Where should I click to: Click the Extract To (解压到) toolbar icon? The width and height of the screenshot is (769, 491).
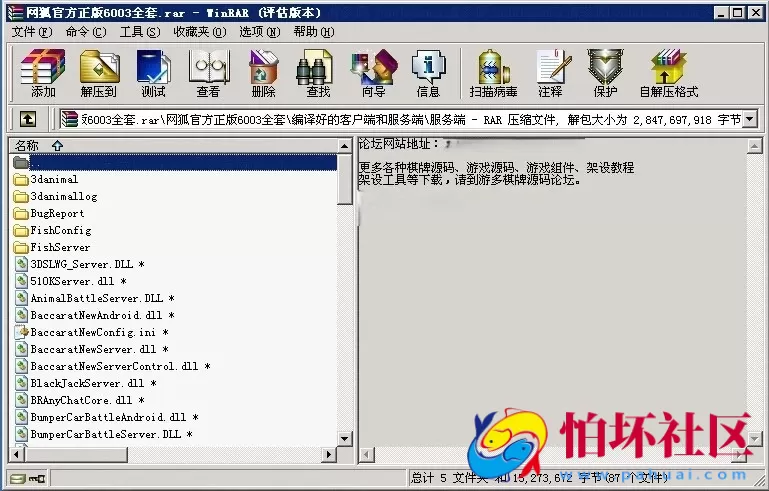(x=99, y=73)
